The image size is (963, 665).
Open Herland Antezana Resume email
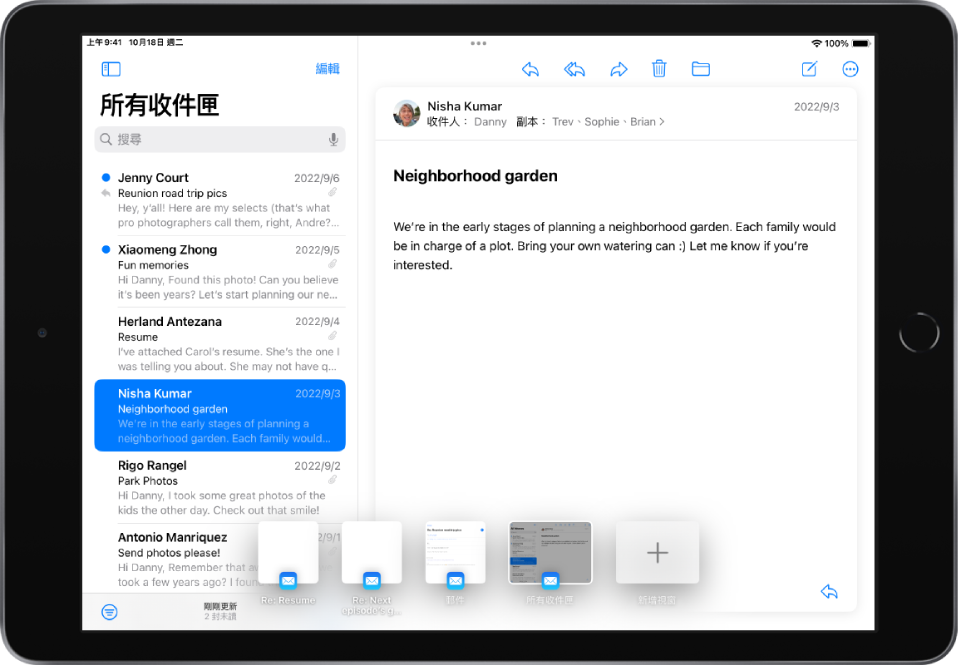coord(220,343)
